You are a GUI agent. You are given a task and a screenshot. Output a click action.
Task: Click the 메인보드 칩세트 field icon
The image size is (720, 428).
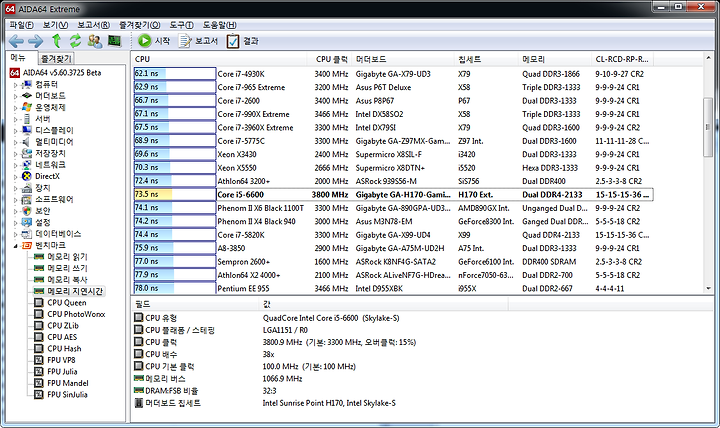(x=138, y=403)
